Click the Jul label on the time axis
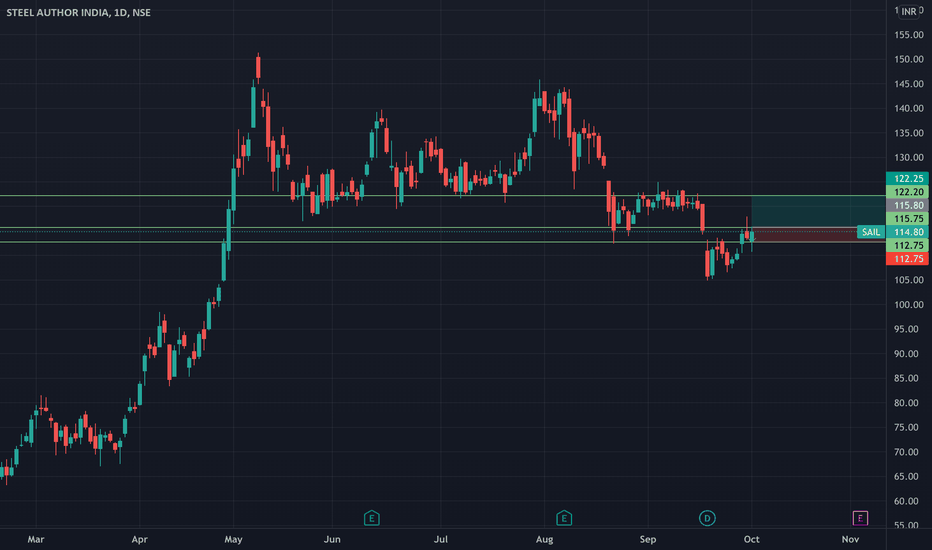Image resolution: width=932 pixels, height=550 pixels. coord(440,539)
